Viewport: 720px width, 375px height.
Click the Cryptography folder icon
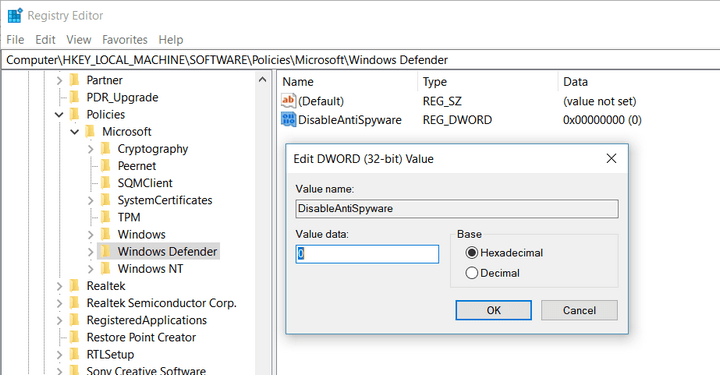click(x=106, y=149)
